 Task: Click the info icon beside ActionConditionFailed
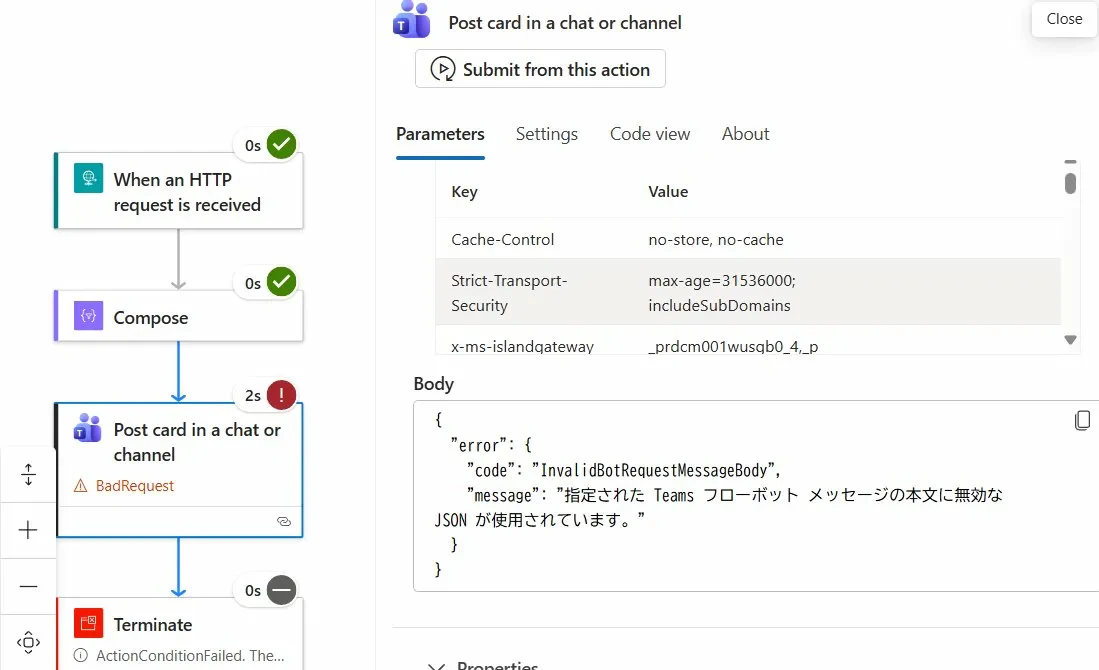click(x=81, y=655)
